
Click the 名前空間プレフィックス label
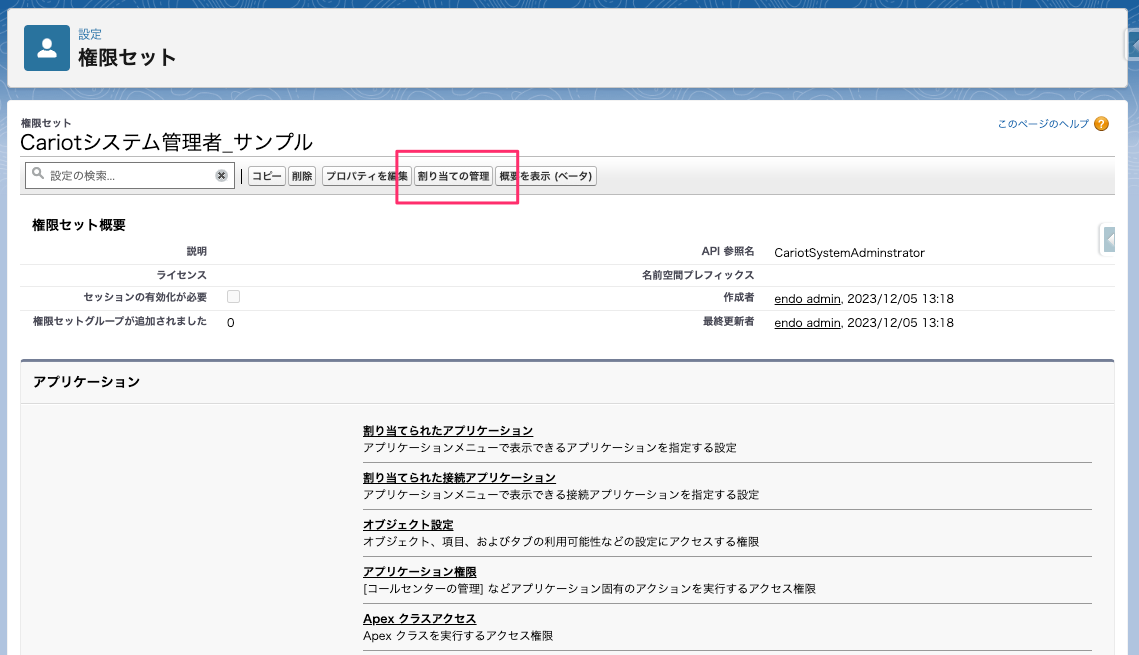point(698,275)
